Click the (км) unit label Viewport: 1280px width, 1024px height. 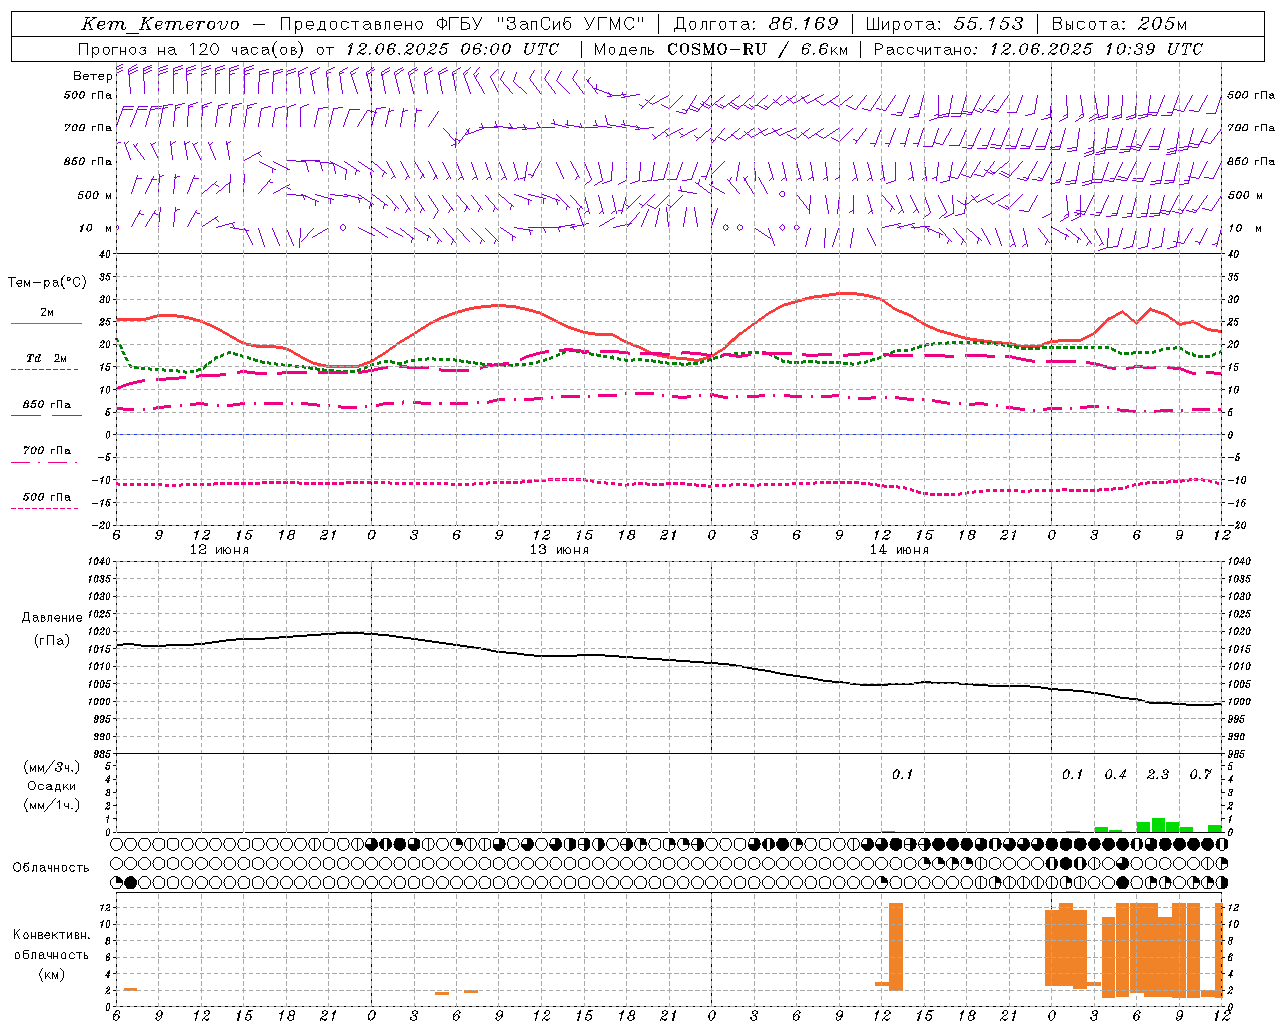click(52, 974)
